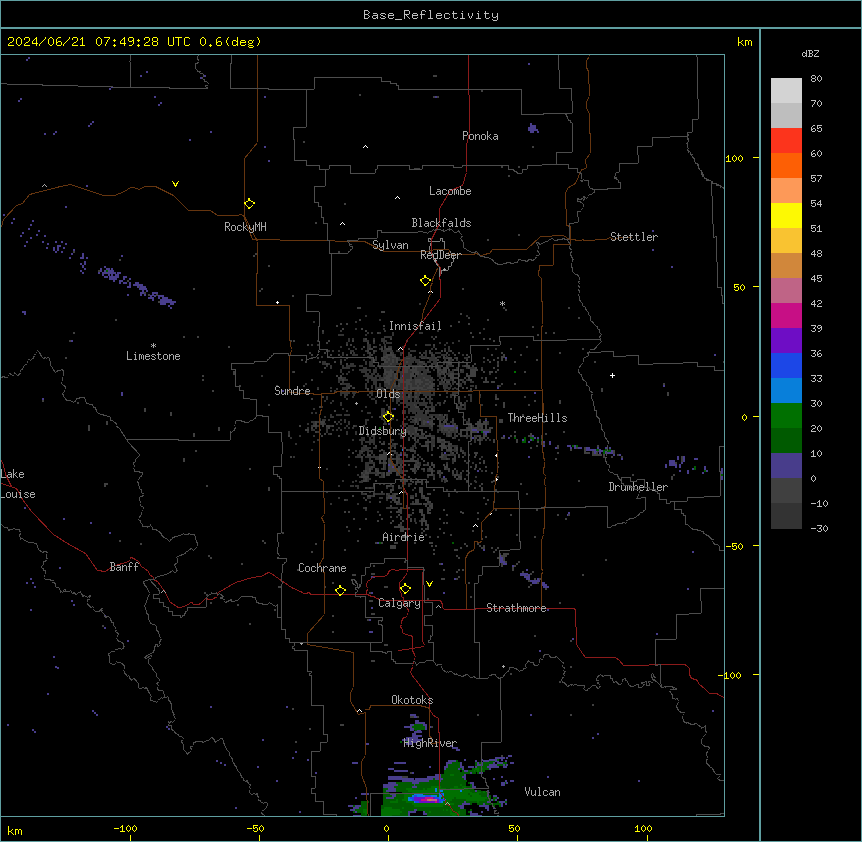Click the Innisfail label
This screenshot has height=842, width=862.
(415, 326)
